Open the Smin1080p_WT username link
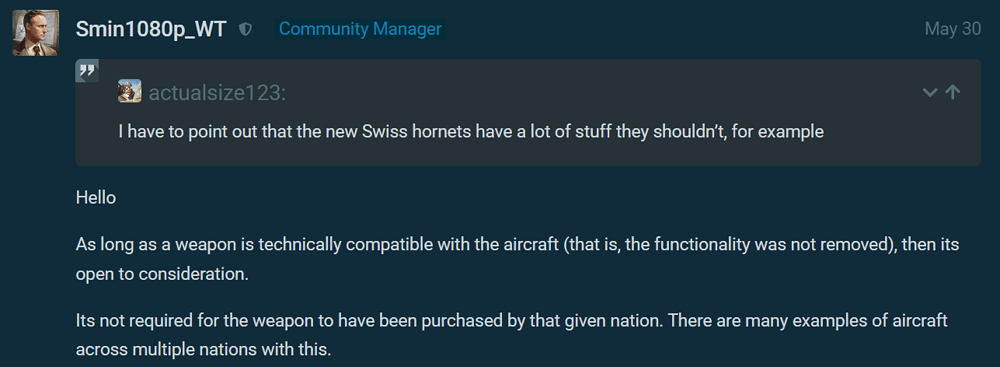Image resolution: width=1000 pixels, height=367 pixels. click(151, 29)
